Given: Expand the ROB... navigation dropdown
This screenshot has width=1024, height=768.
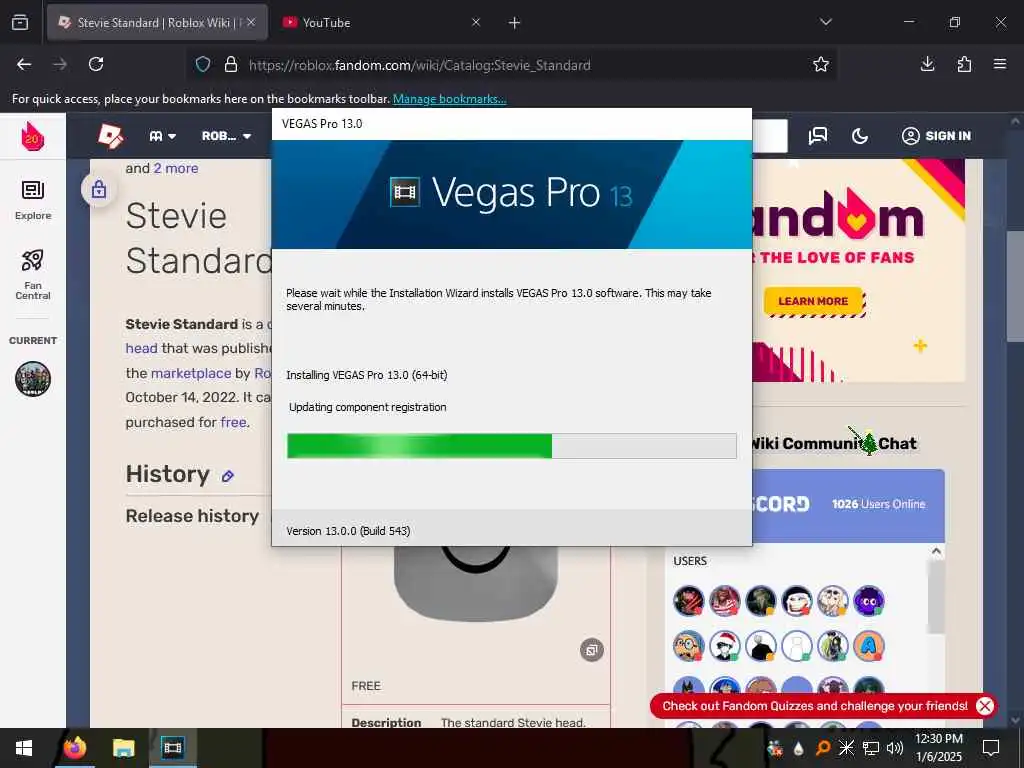Looking at the screenshot, I should [x=227, y=136].
